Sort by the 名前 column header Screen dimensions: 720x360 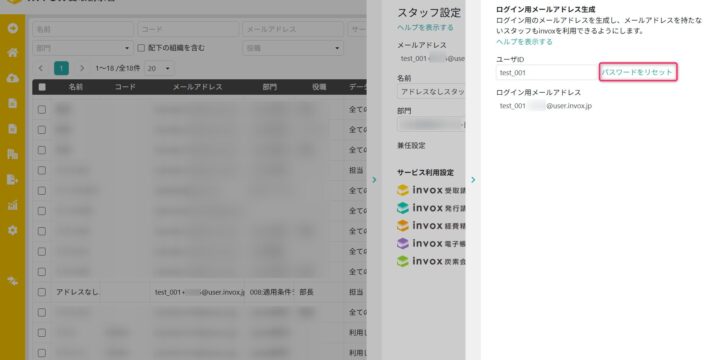76,87
